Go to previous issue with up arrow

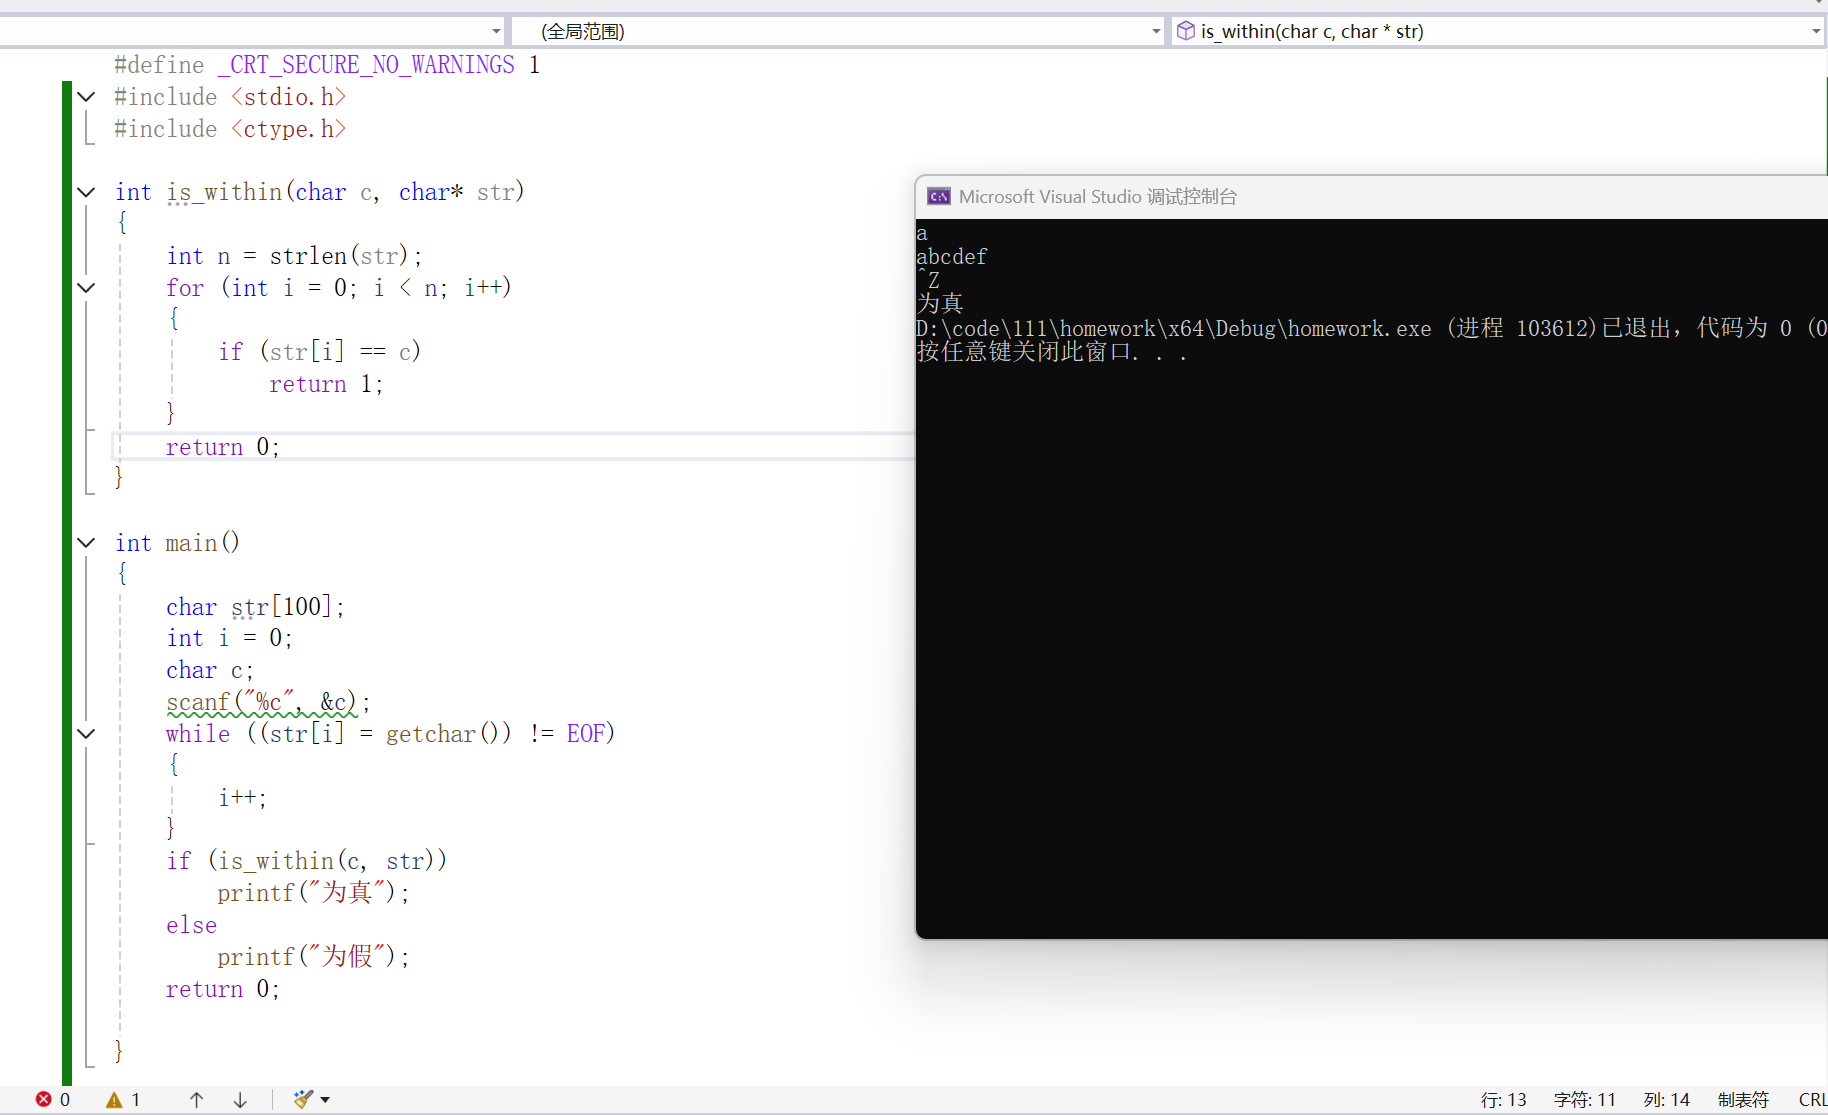click(x=196, y=1099)
